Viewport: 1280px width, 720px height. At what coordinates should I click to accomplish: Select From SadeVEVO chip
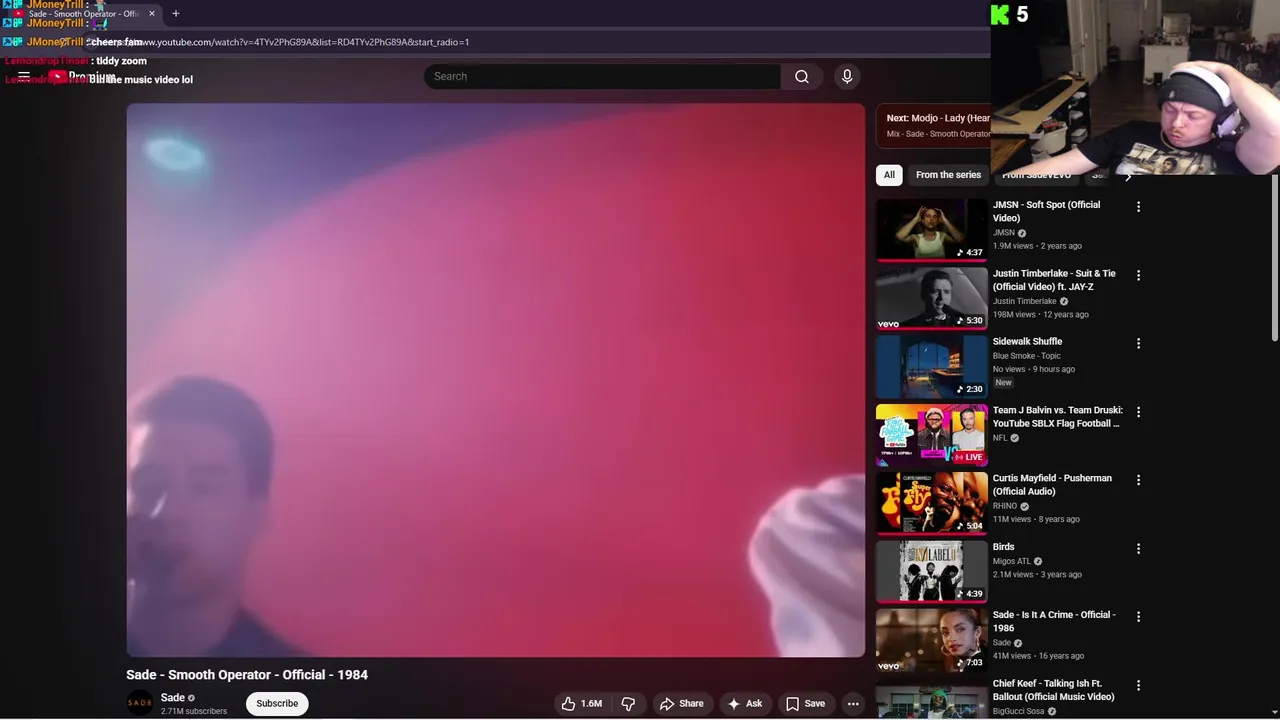1036,176
